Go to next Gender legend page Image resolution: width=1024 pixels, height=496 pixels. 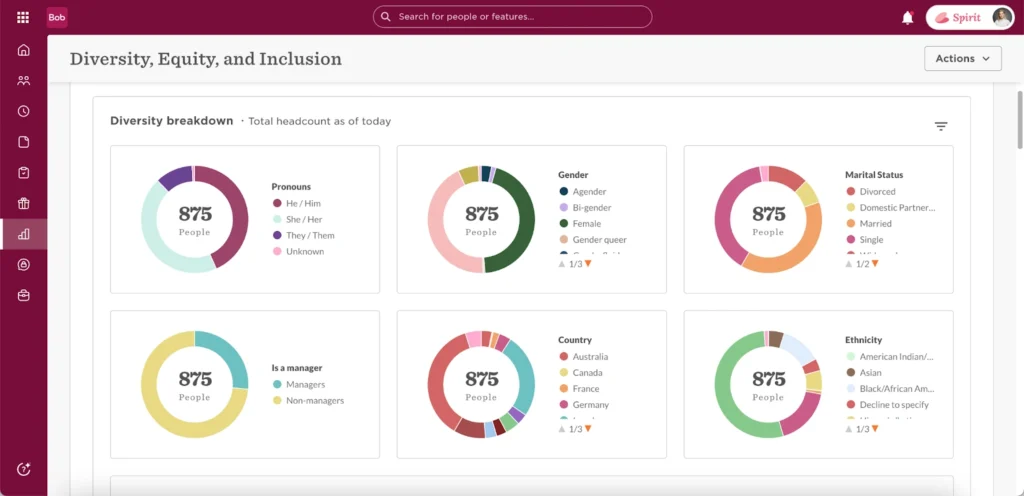(588, 263)
